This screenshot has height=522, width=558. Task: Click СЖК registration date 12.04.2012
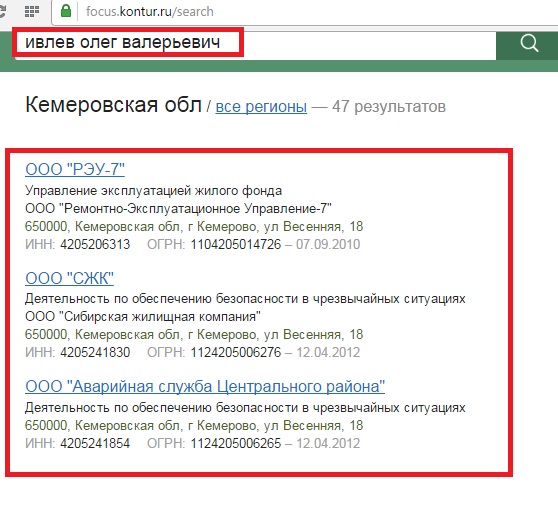tap(328, 352)
